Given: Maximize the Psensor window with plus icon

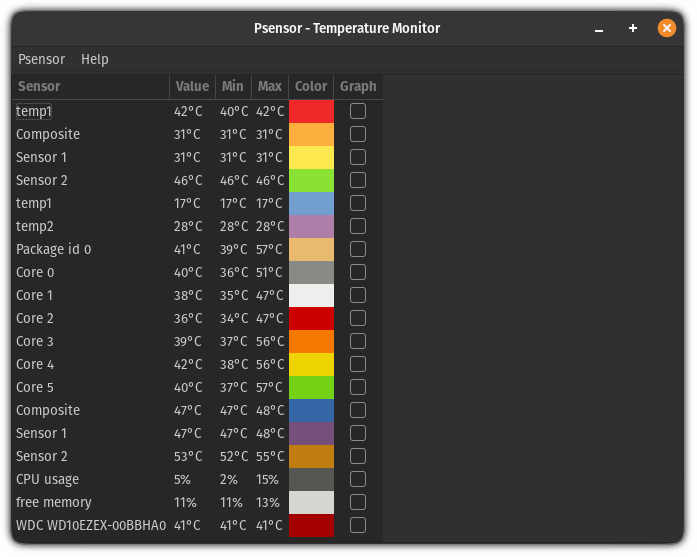Looking at the screenshot, I should click(633, 29).
